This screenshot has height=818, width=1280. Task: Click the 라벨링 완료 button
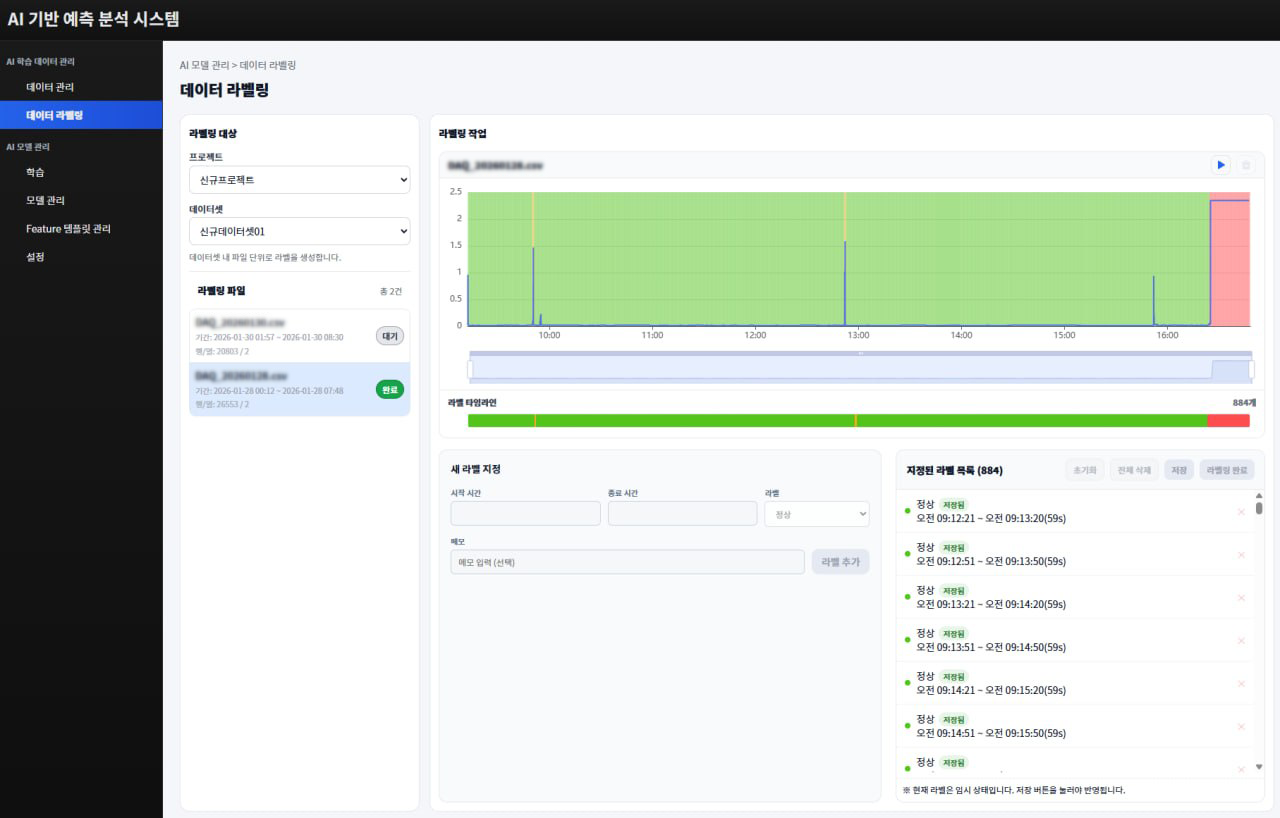(x=1226, y=470)
